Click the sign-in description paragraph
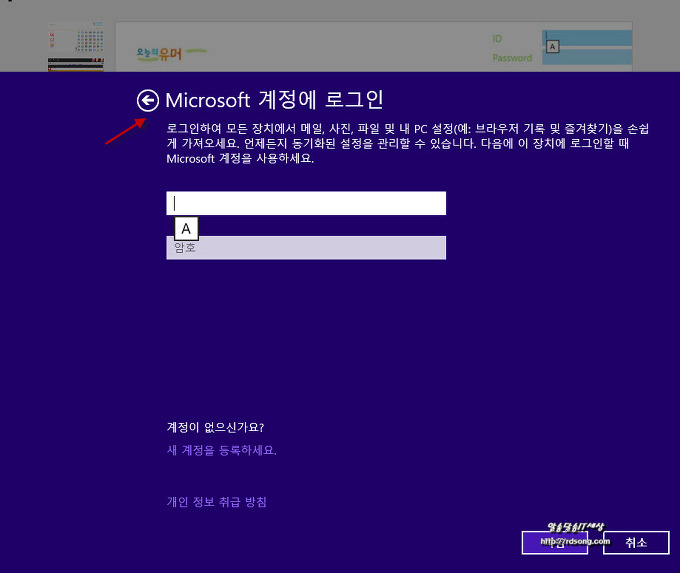680x573 pixels. click(400, 144)
